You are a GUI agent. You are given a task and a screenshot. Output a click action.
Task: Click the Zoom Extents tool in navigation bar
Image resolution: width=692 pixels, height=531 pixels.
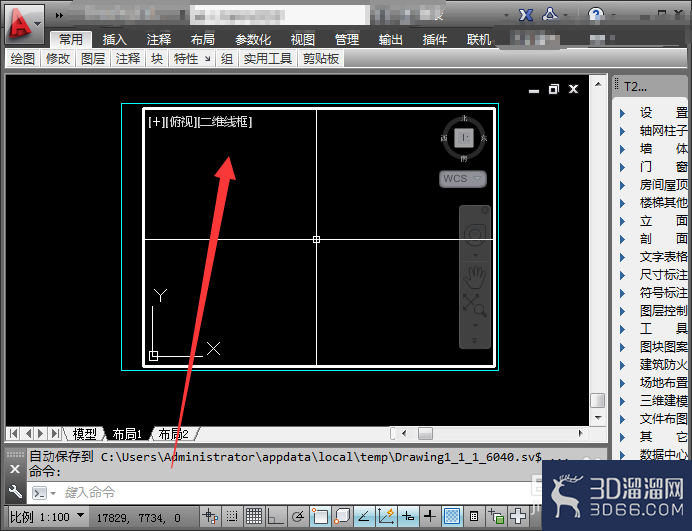point(474,305)
